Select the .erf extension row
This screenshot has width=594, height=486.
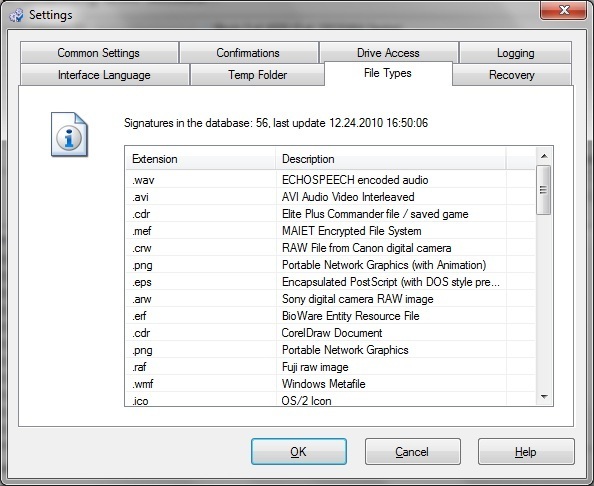[x=330, y=316]
